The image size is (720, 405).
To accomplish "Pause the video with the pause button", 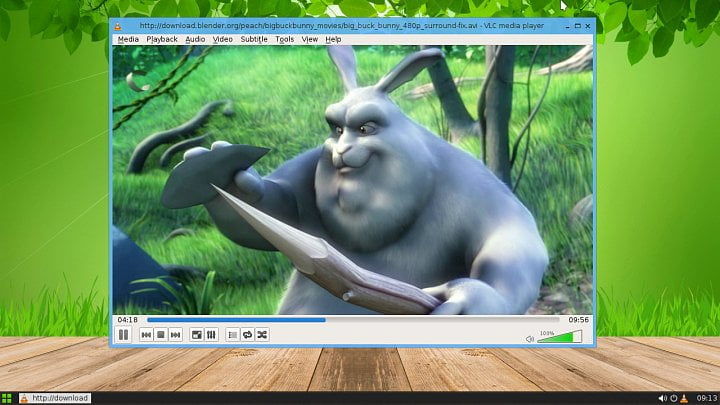I will [x=124, y=335].
